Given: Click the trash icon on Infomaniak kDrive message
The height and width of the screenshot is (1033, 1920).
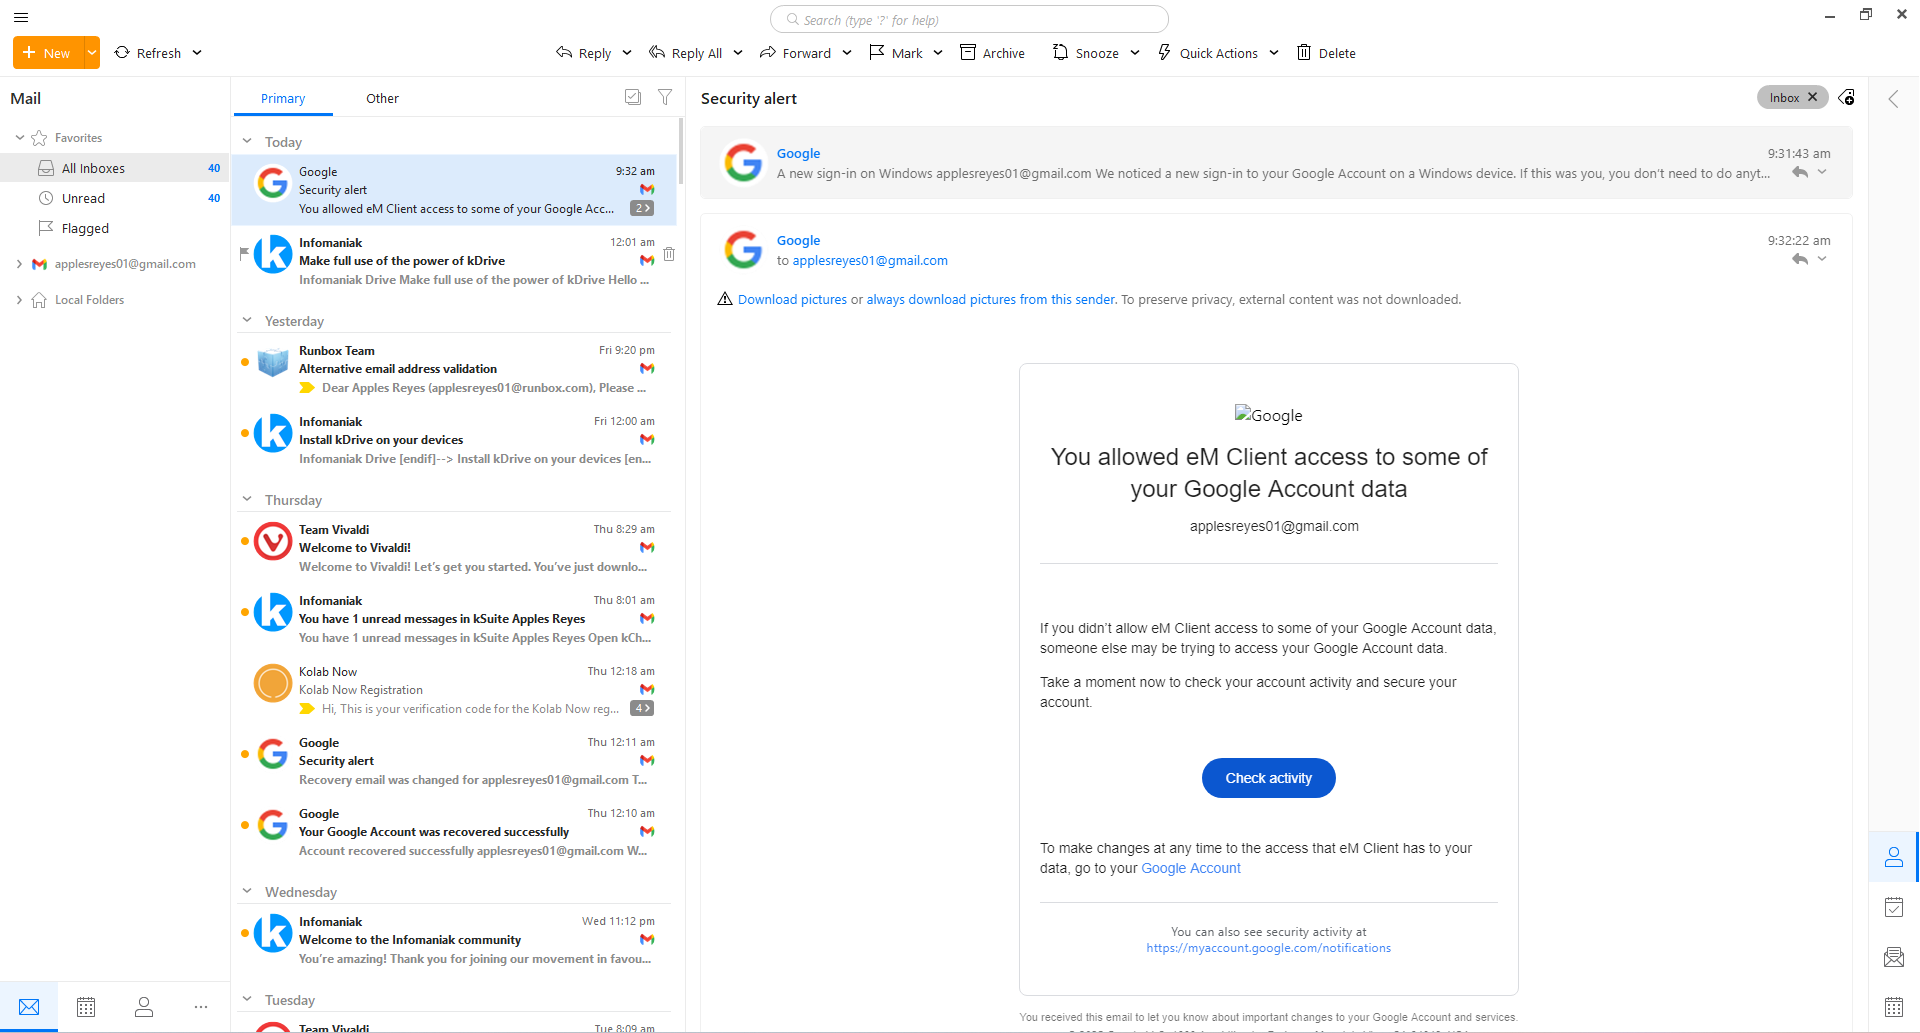Looking at the screenshot, I should point(669,254).
